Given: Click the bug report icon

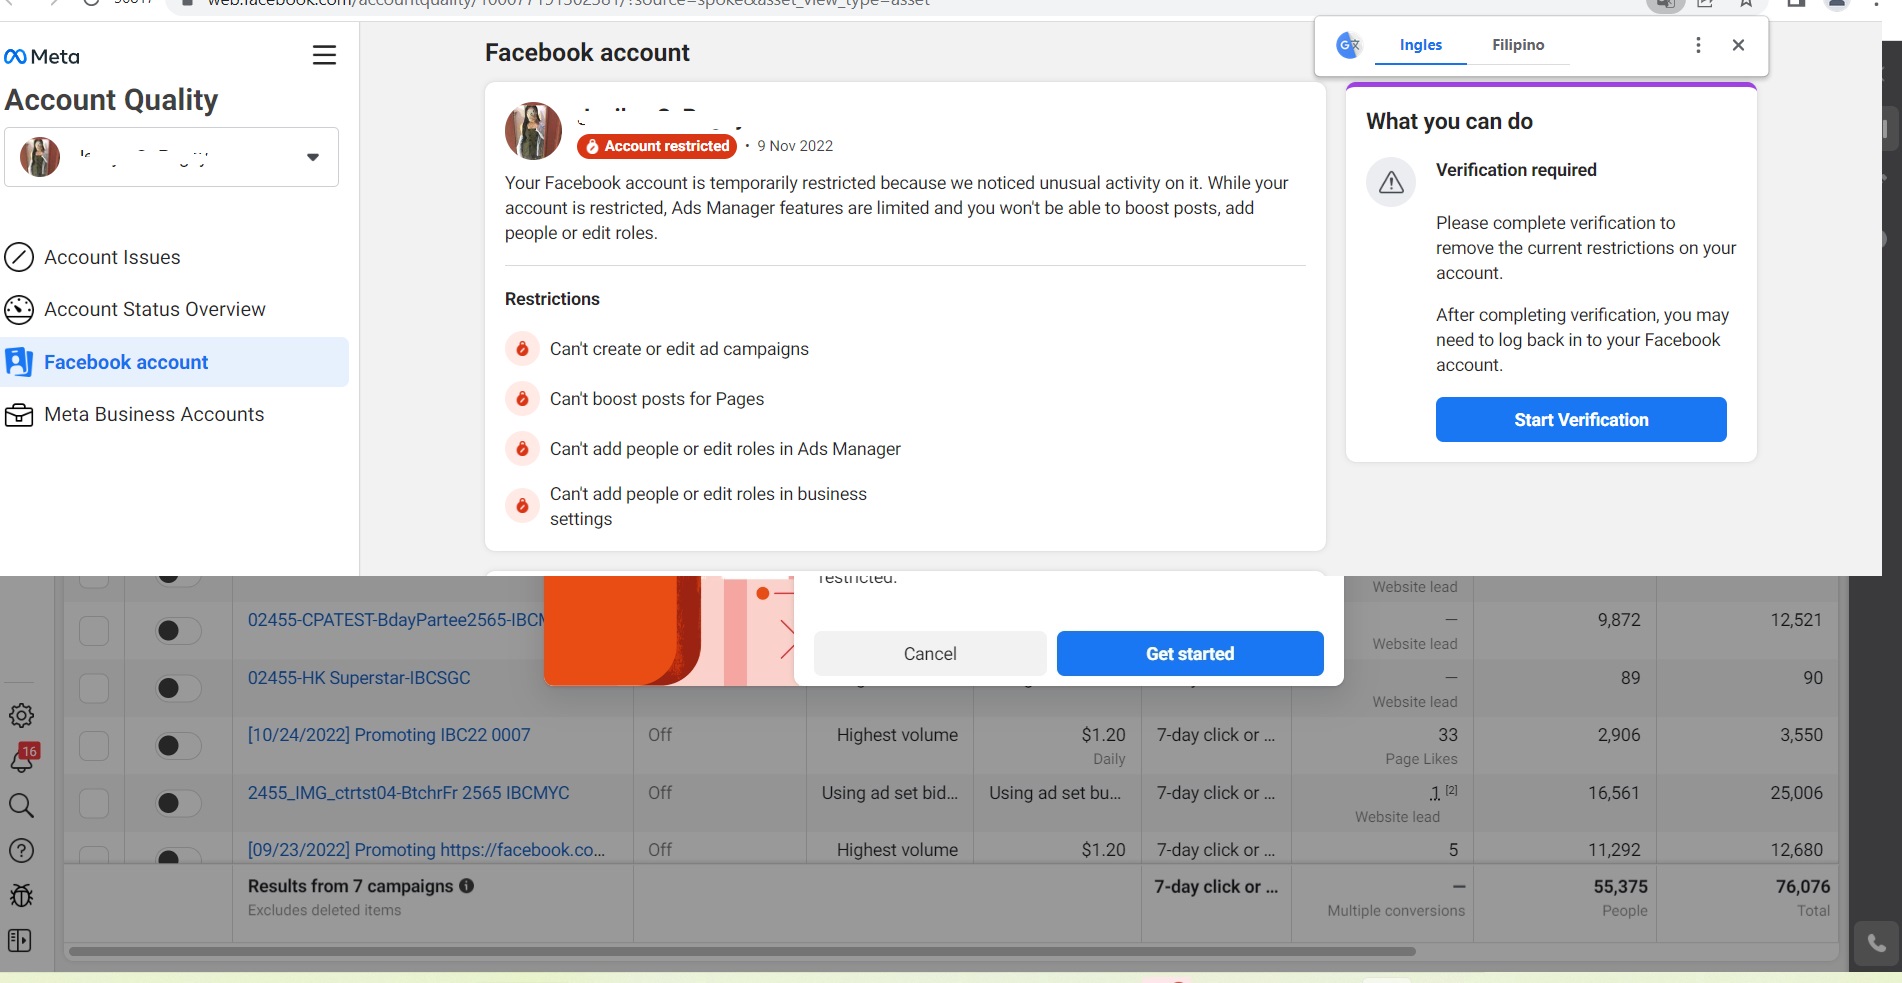Looking at the screenshot, I should click(x=21, y=895).
